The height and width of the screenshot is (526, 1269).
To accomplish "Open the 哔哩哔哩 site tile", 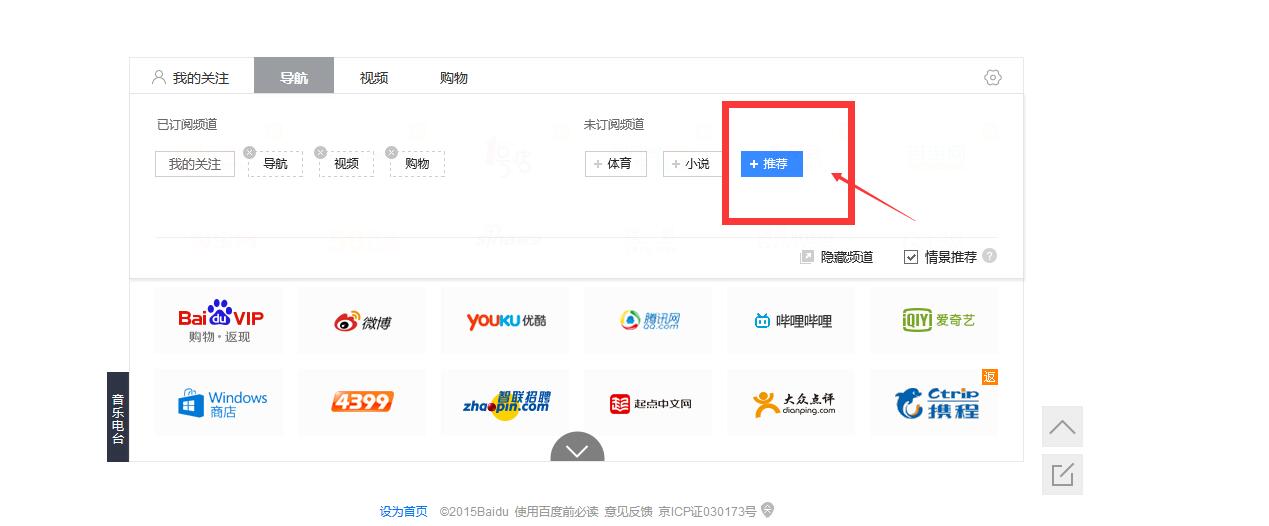I will coord(791,320).
